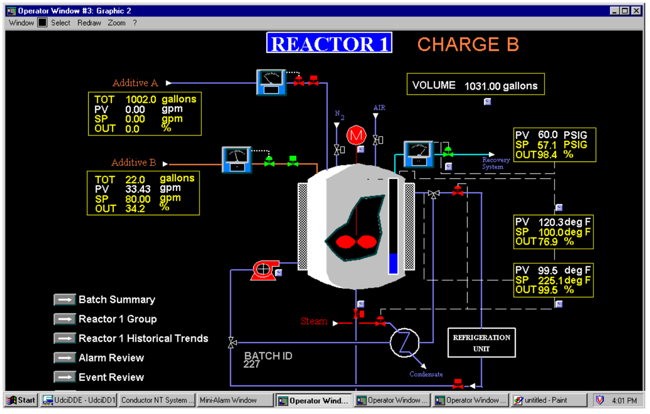Click the green recovery system vent valve
This screenshot has width=650, height=414.
[447, 152]
